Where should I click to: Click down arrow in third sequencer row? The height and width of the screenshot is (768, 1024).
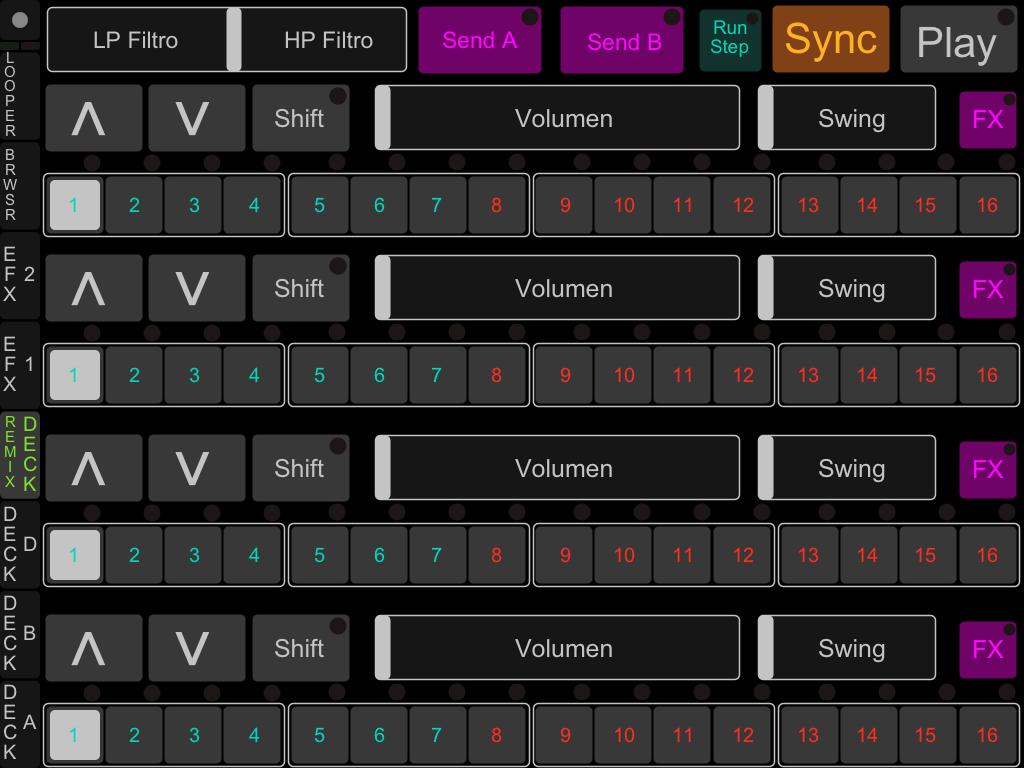(197, 468)
